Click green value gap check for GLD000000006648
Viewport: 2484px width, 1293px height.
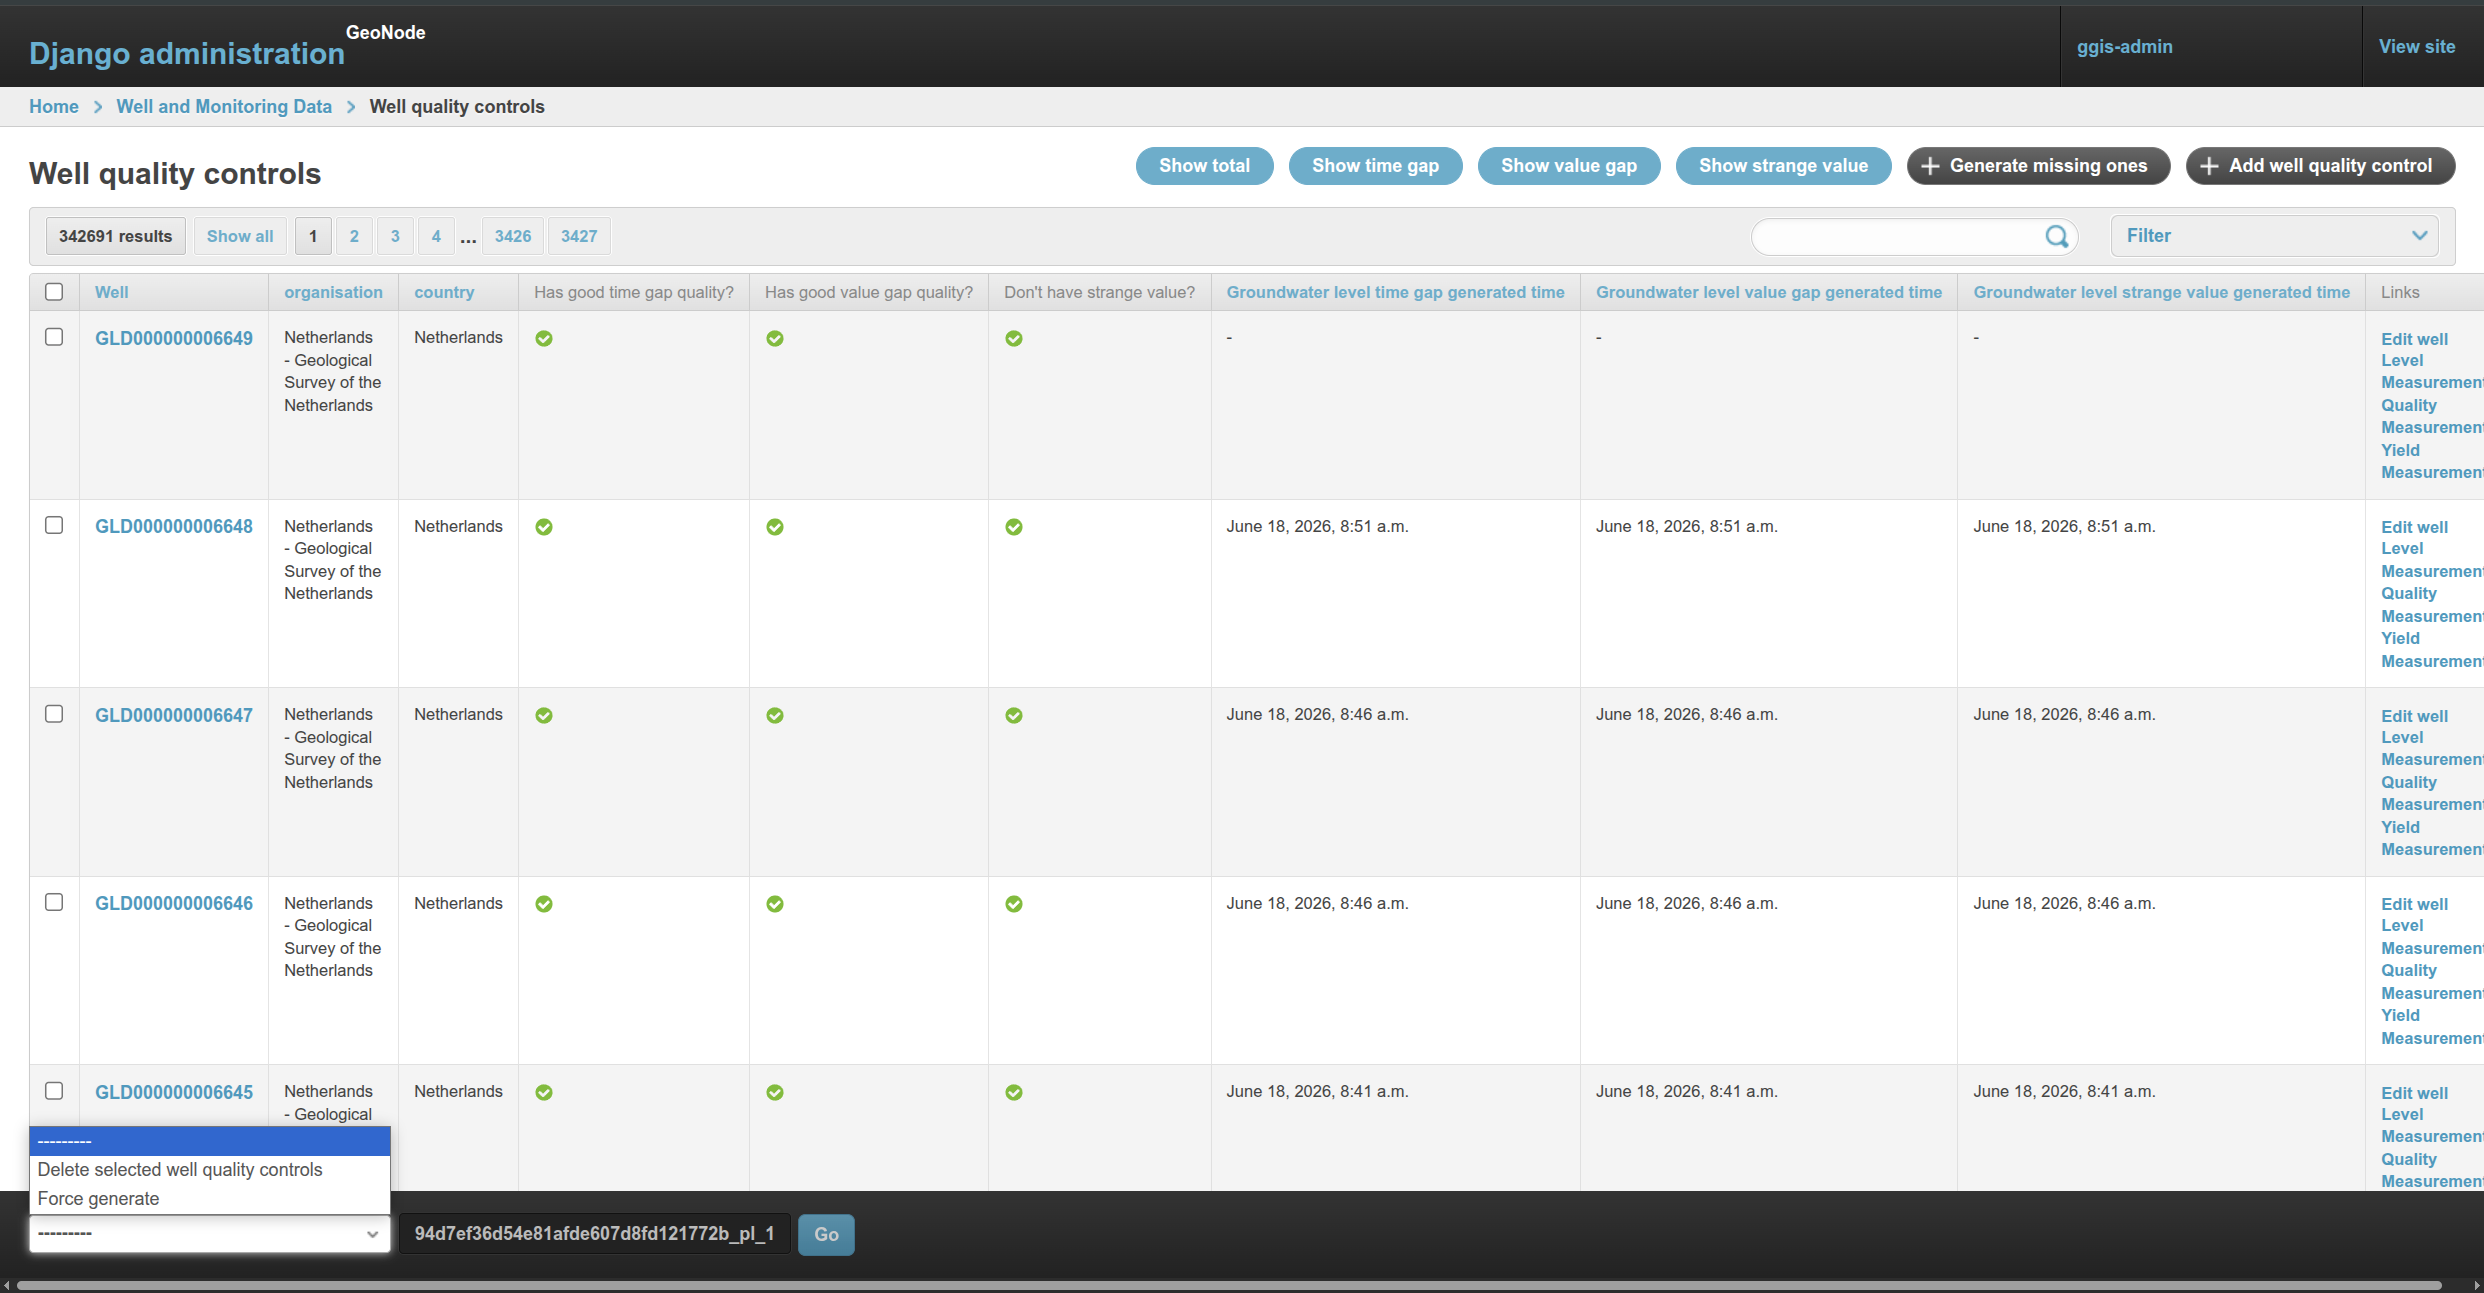775,527
